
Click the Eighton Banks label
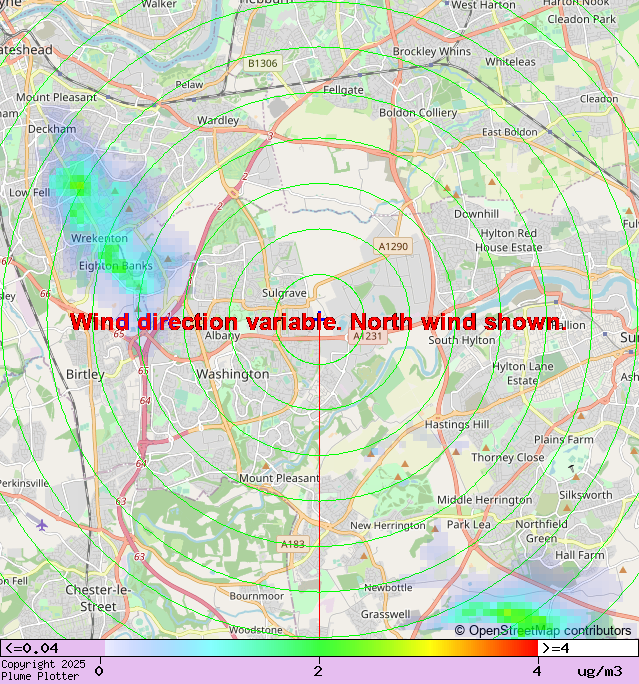click(116, 266)
